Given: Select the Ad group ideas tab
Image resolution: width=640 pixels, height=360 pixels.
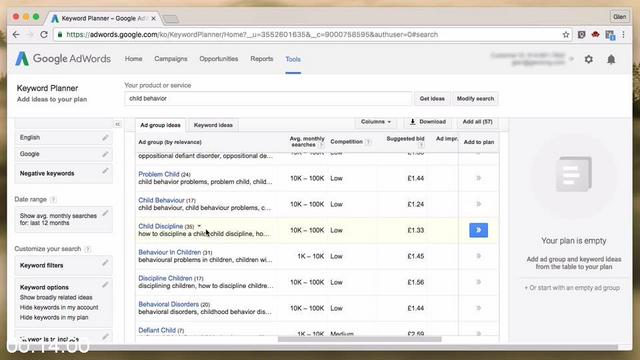Looking at the screenshot, I should (160, 125).
